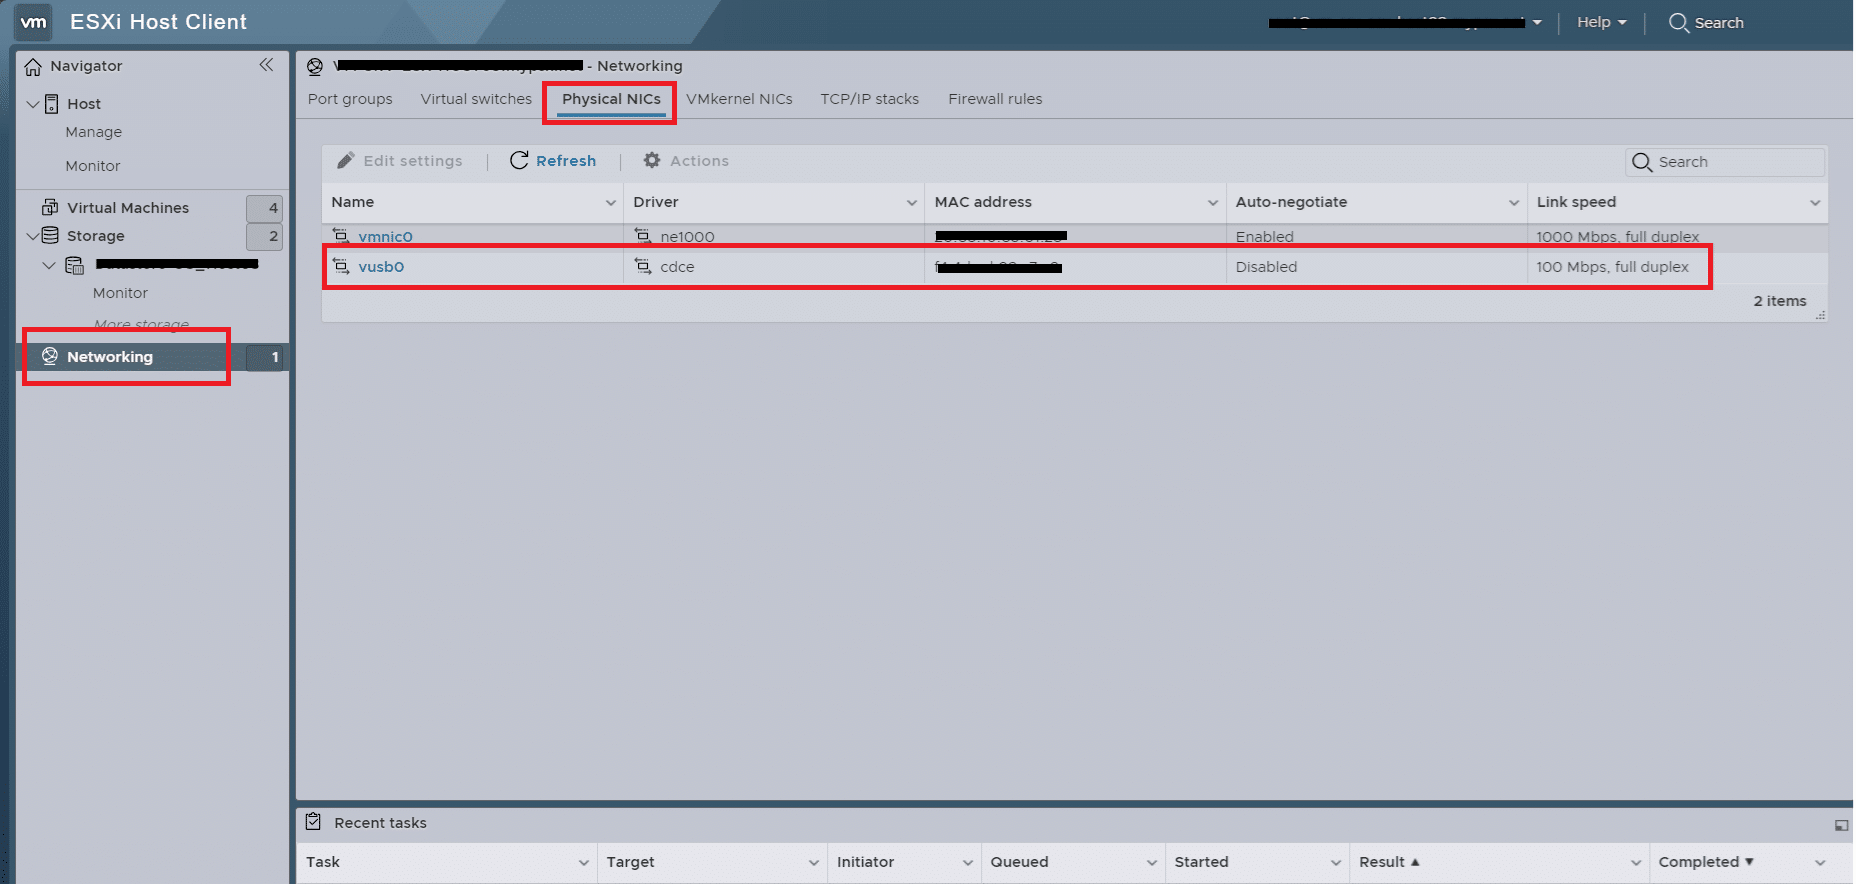Screen dimensions: 1856x884
Task: Click Monitor under Host
Action: pos(93,166)
